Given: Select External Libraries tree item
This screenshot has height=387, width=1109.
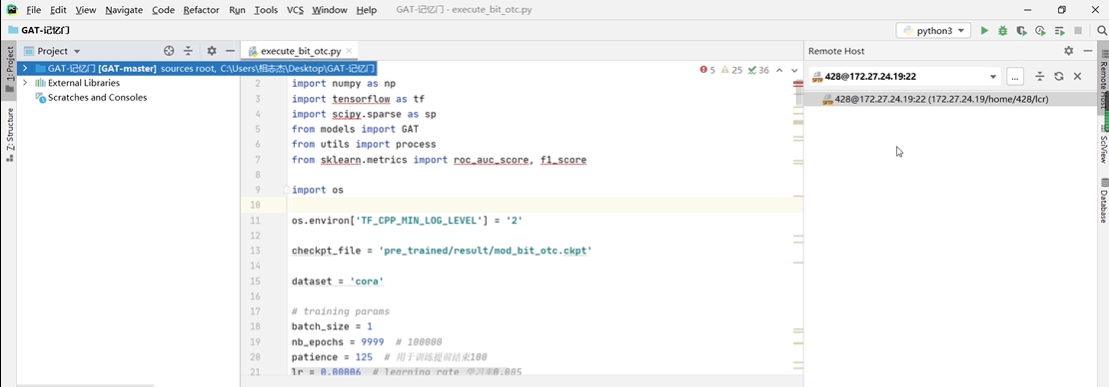Looking at the screenshot, I should click(x=77, y=83).
